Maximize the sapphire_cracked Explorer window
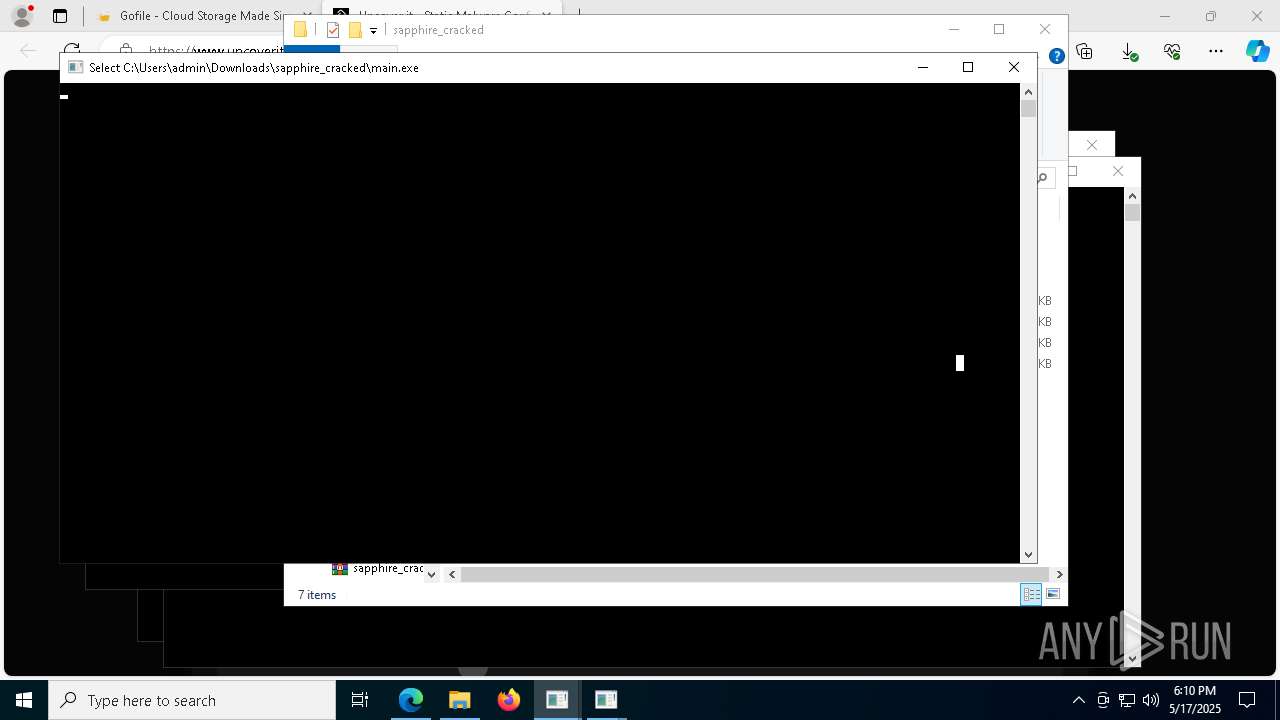This screenshot has width=1280, height=720. click(x=998, y=29)
